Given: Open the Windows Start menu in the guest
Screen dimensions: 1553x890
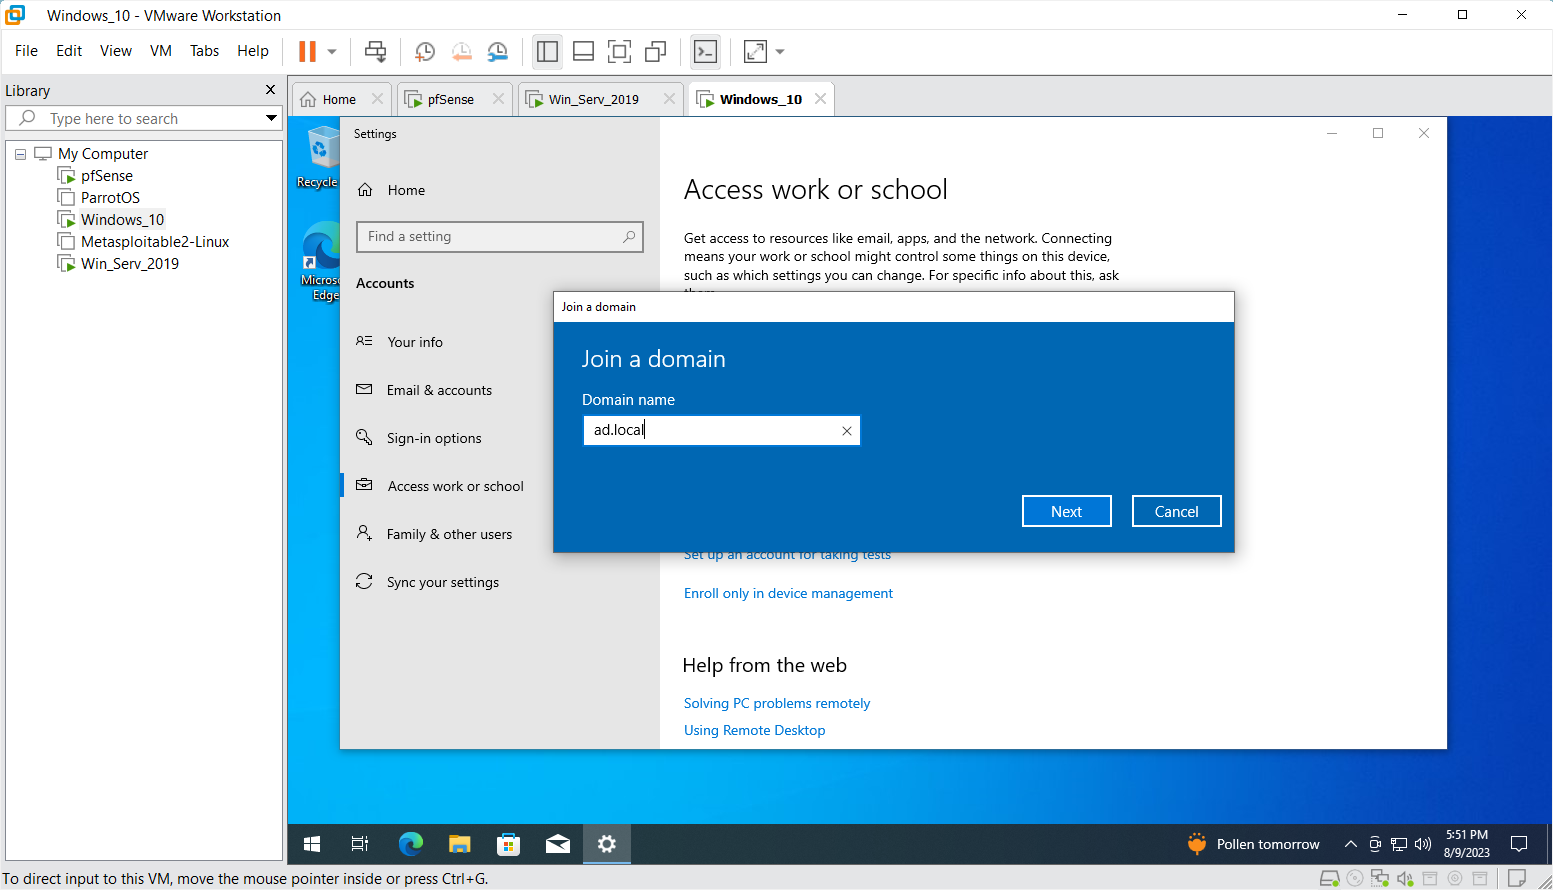Looking at the screenshot, I should (312, 844).
